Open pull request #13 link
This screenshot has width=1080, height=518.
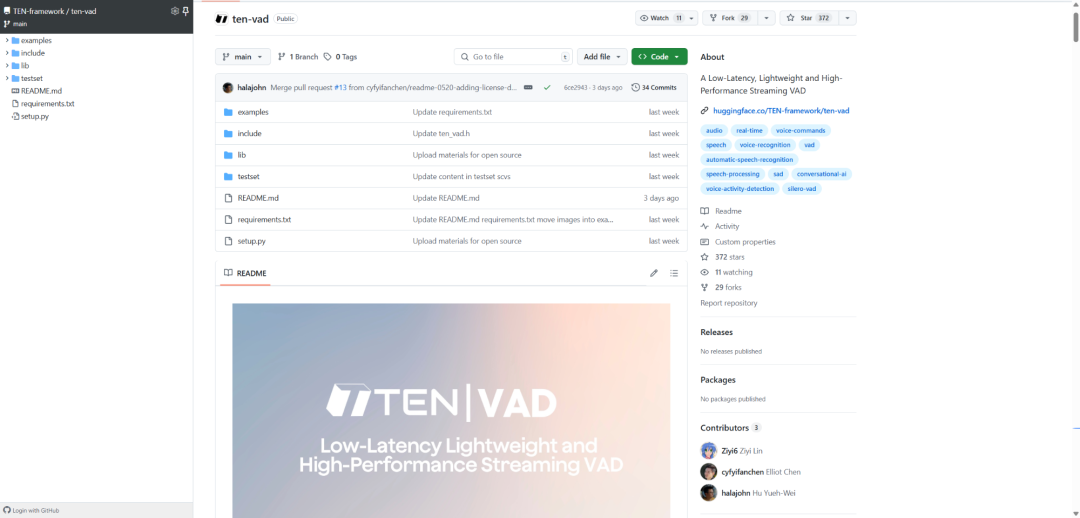pyautogui.click(x=340, y=87)
